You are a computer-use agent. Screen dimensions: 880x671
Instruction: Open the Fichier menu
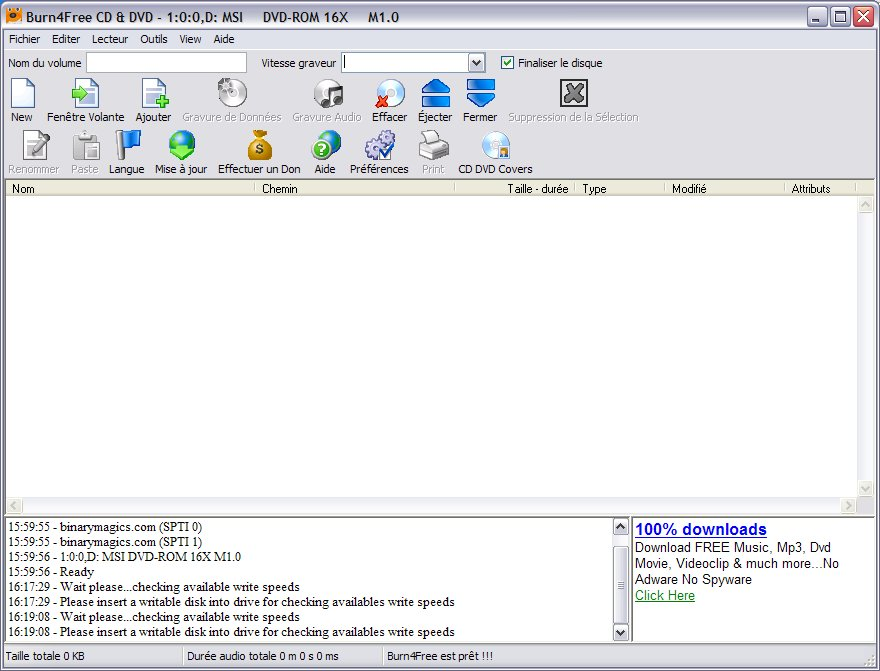click(x=24, y=39)
